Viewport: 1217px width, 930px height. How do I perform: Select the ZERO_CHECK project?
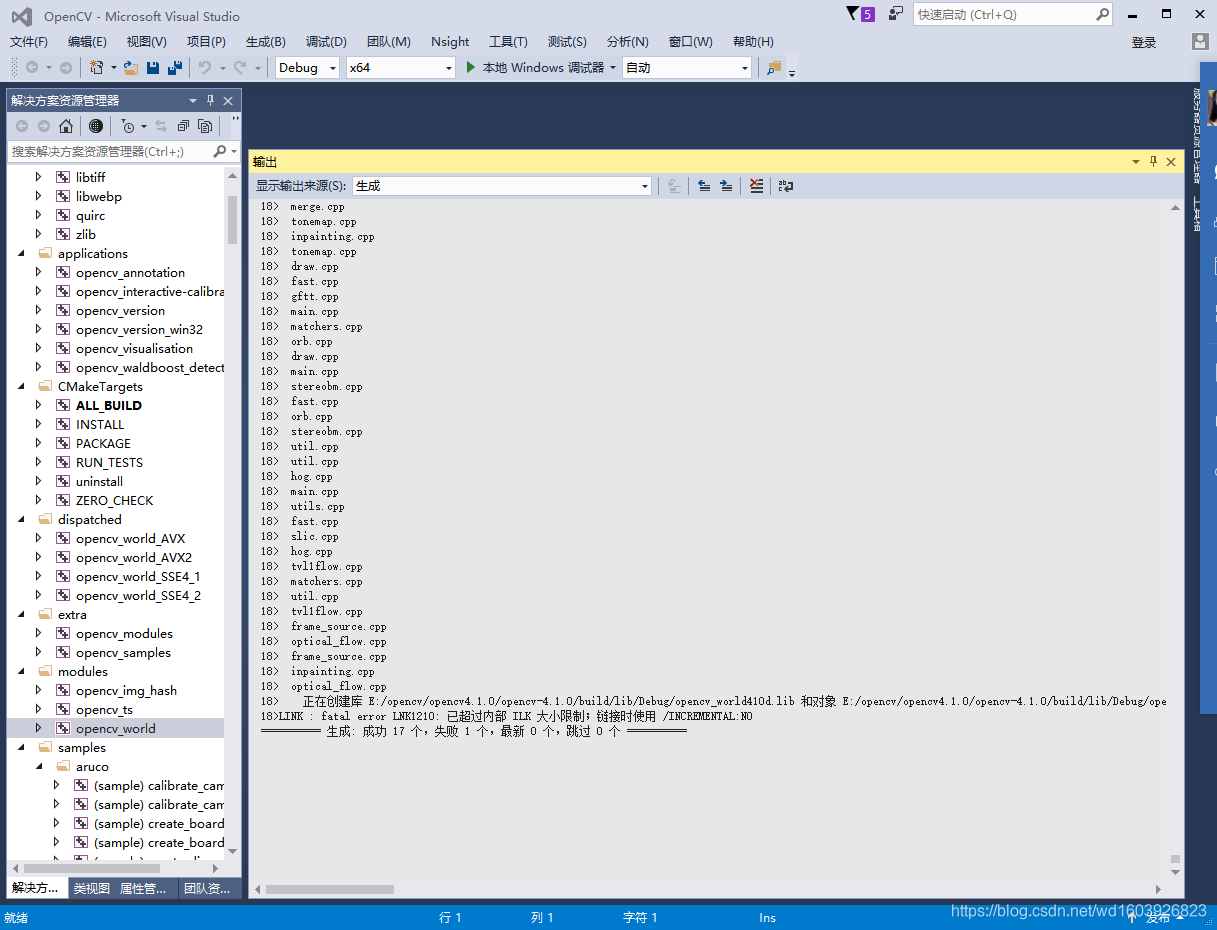[x=115, y=501]
